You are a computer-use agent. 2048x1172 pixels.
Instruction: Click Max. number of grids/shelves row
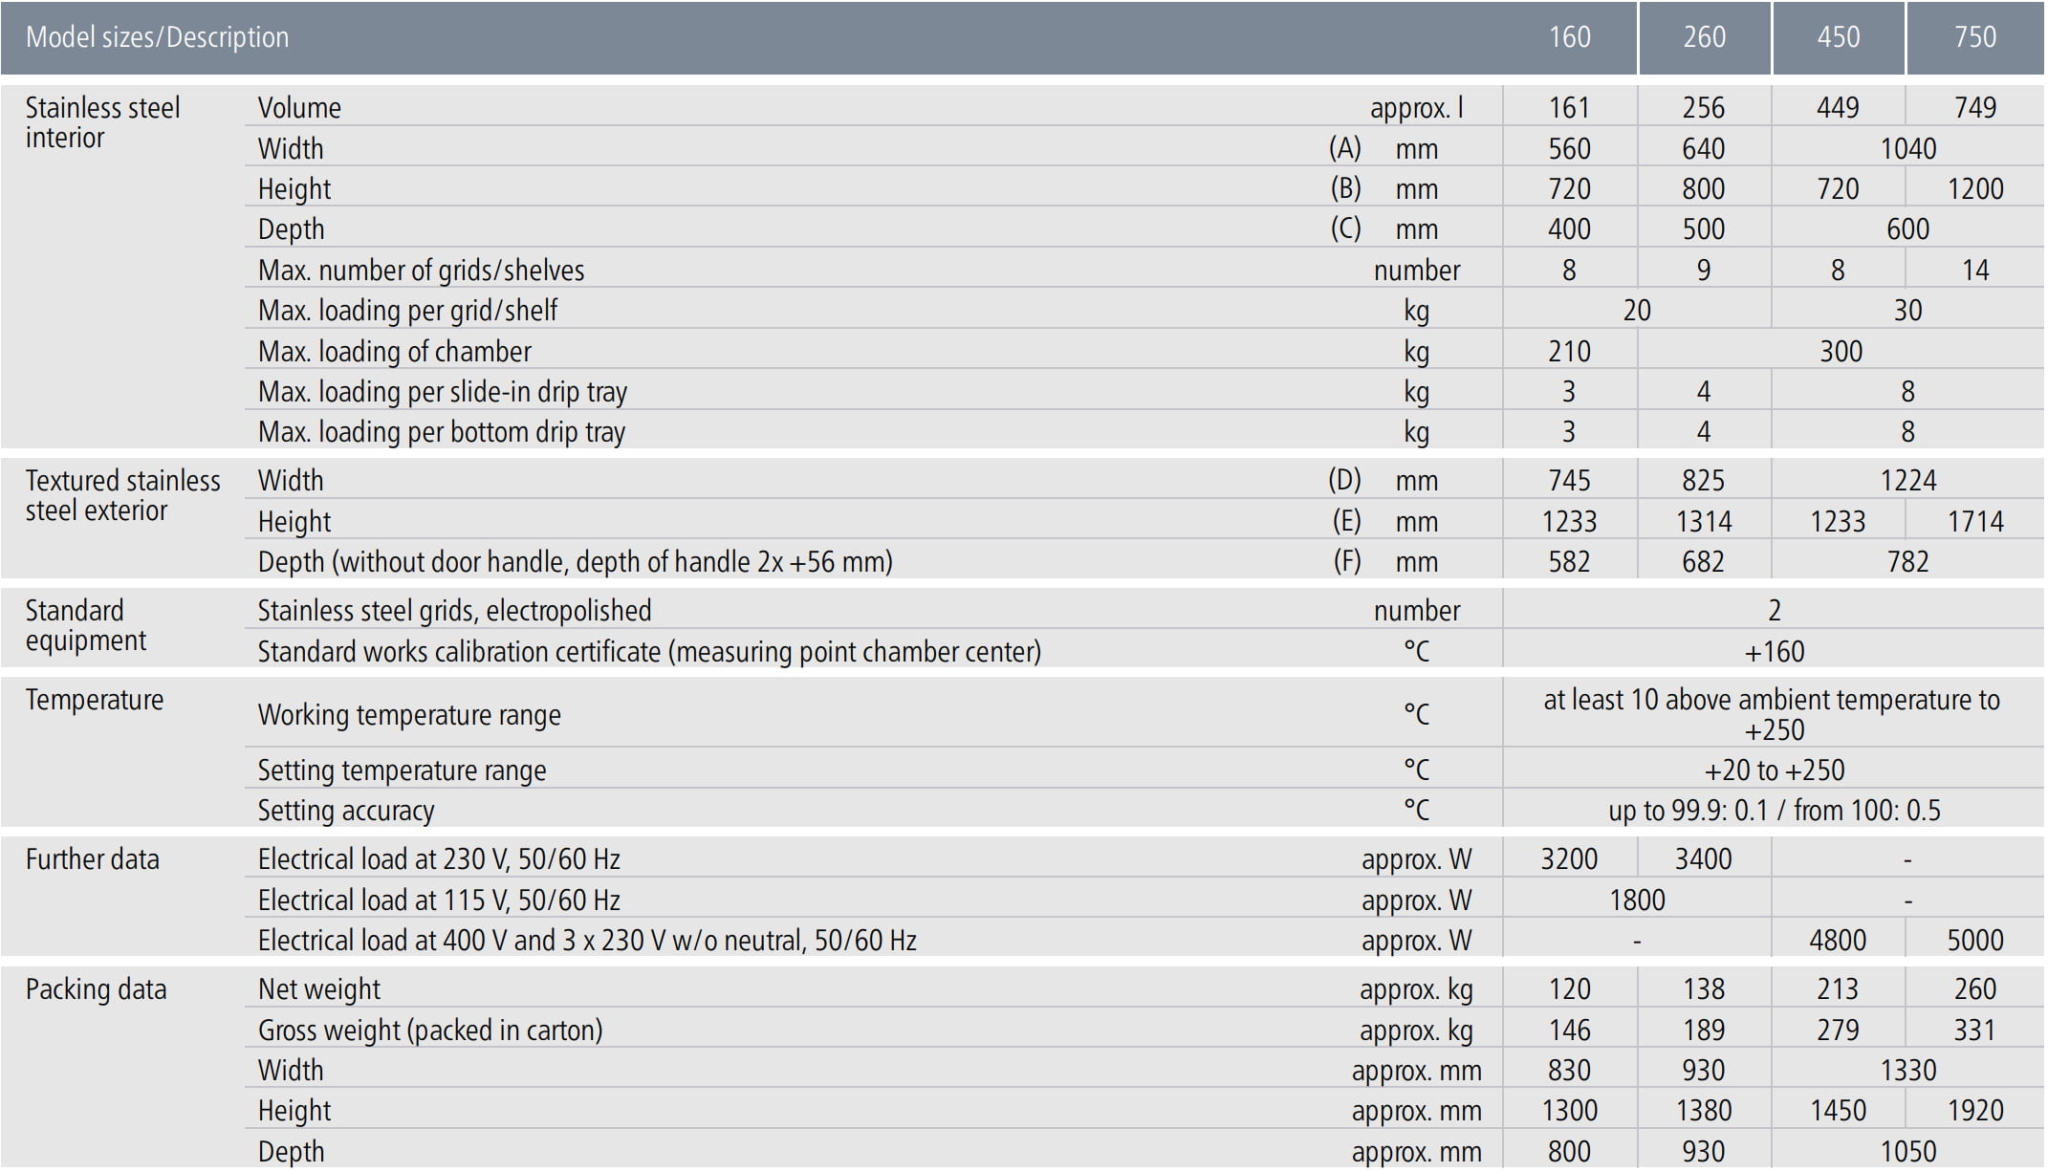coord(1144,269)
